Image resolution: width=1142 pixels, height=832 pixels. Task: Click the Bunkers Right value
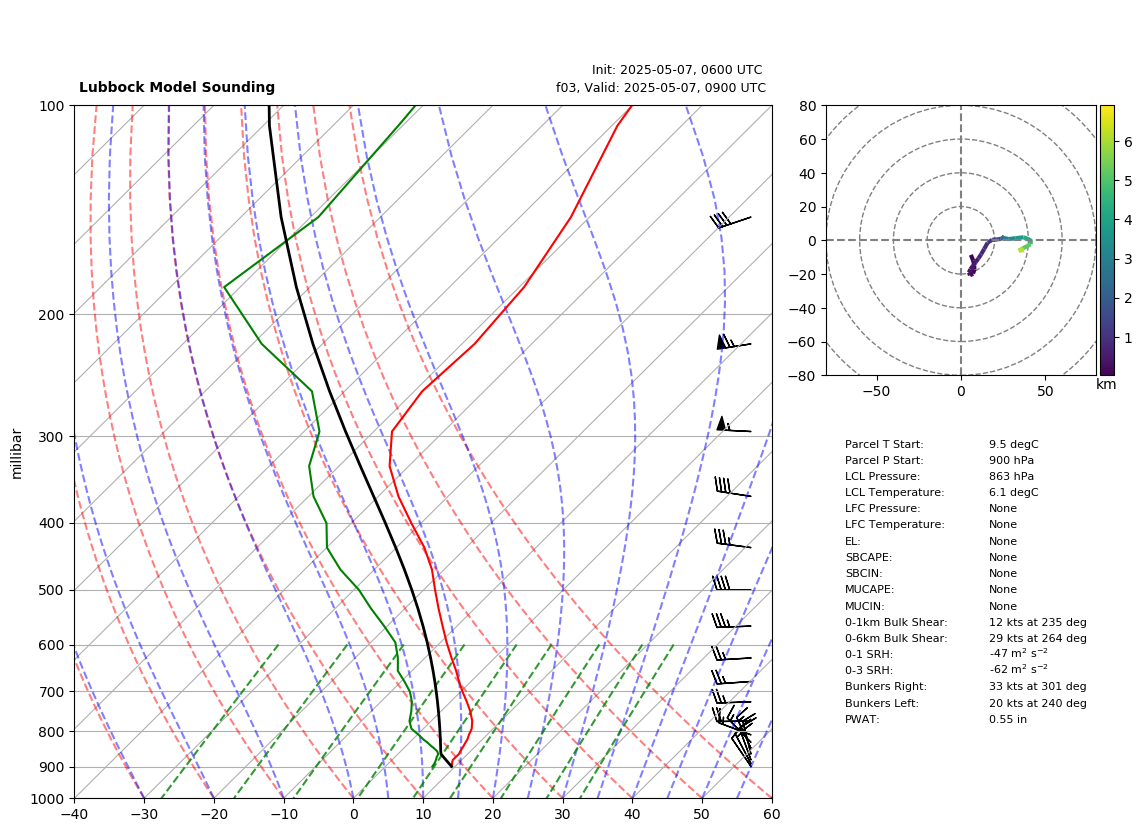point(1037,686)
